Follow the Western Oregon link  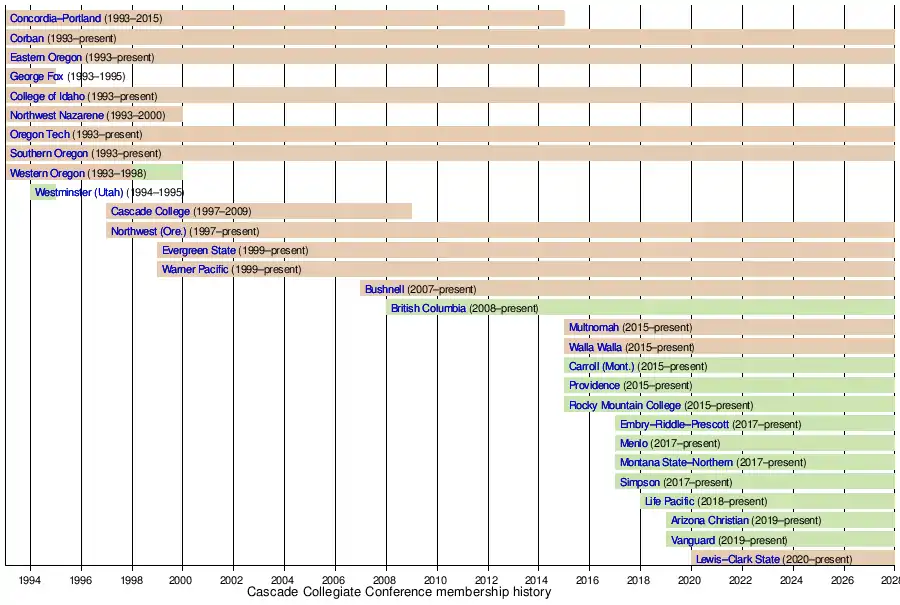click(x=47, y=173)
